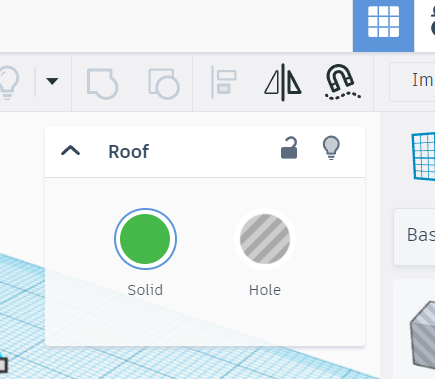
Task: Pick the striped gray box hole shape thumbnail
Action: click(x=422, y=334)
